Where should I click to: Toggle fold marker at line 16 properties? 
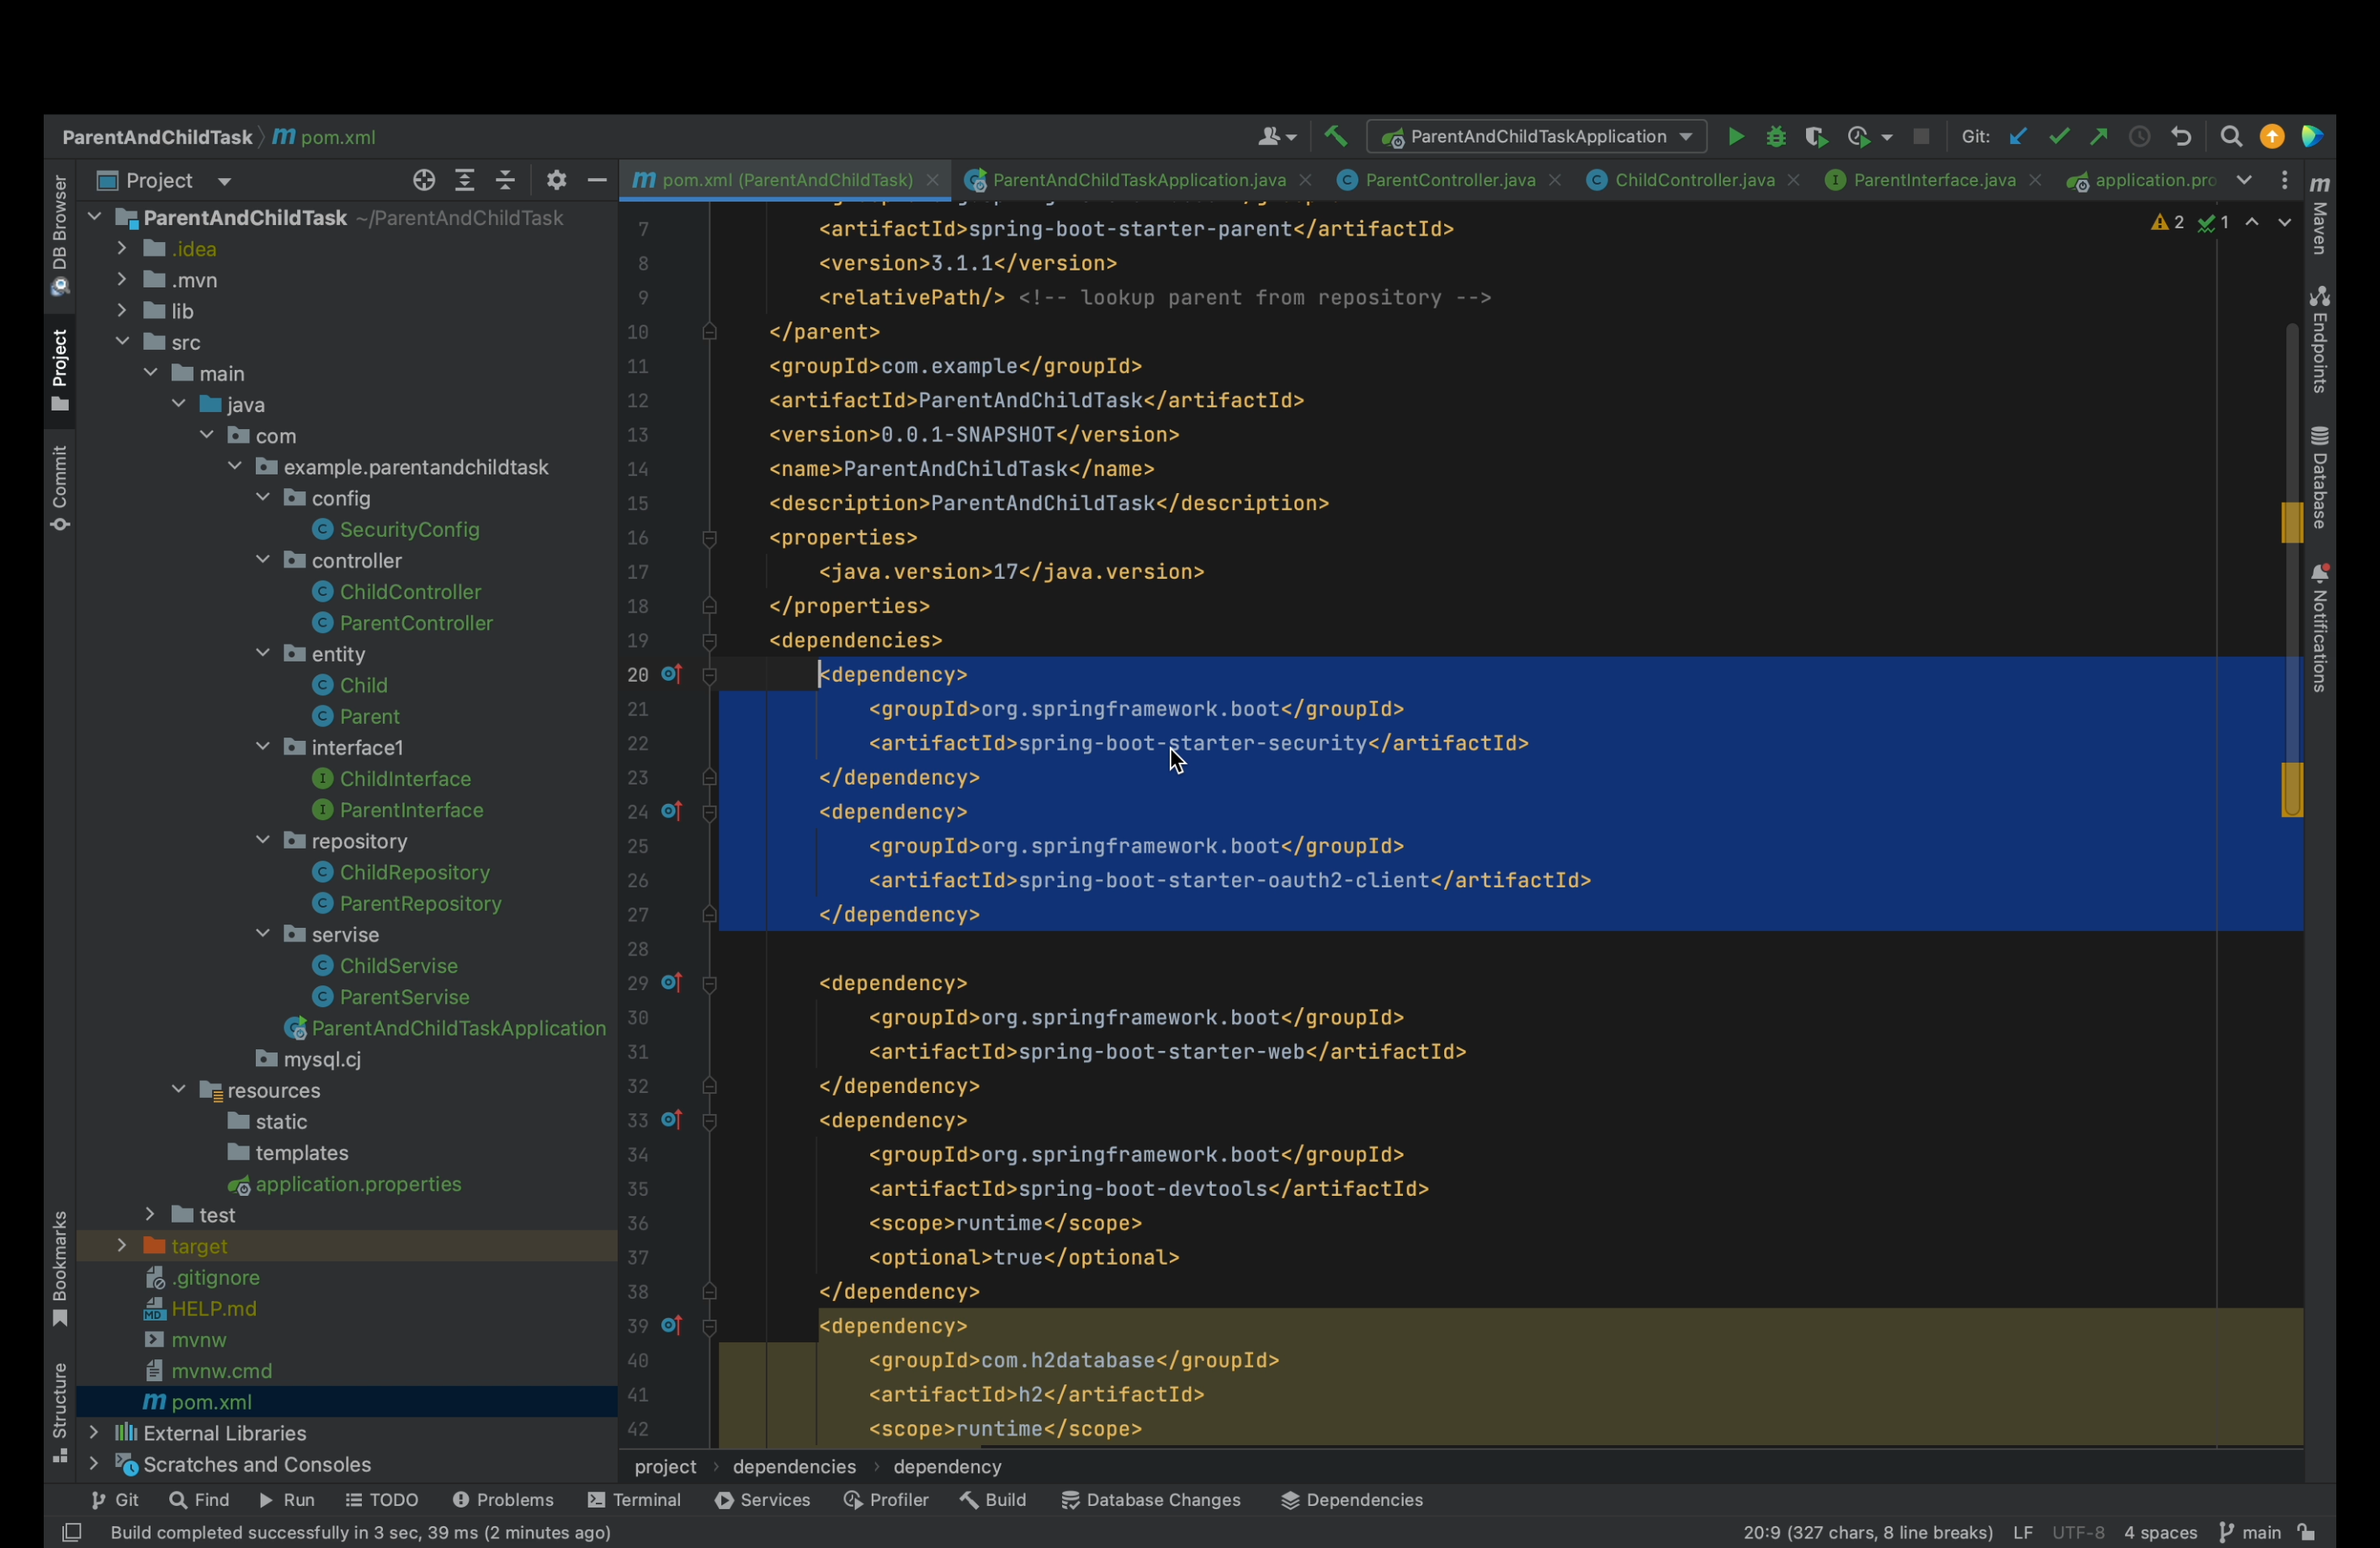coord(709,539)
